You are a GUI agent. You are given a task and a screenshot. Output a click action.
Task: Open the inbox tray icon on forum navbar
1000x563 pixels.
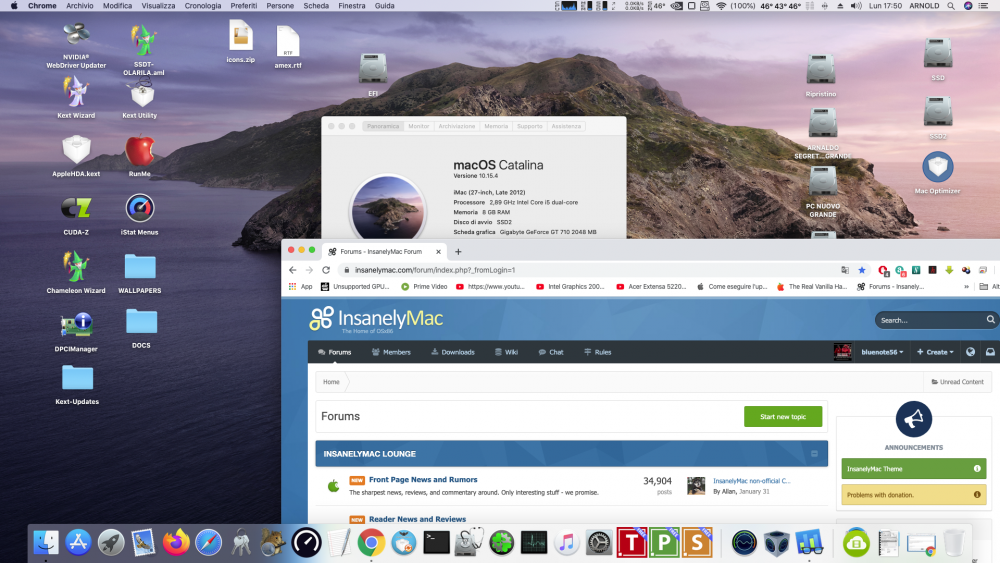point(990,351)
